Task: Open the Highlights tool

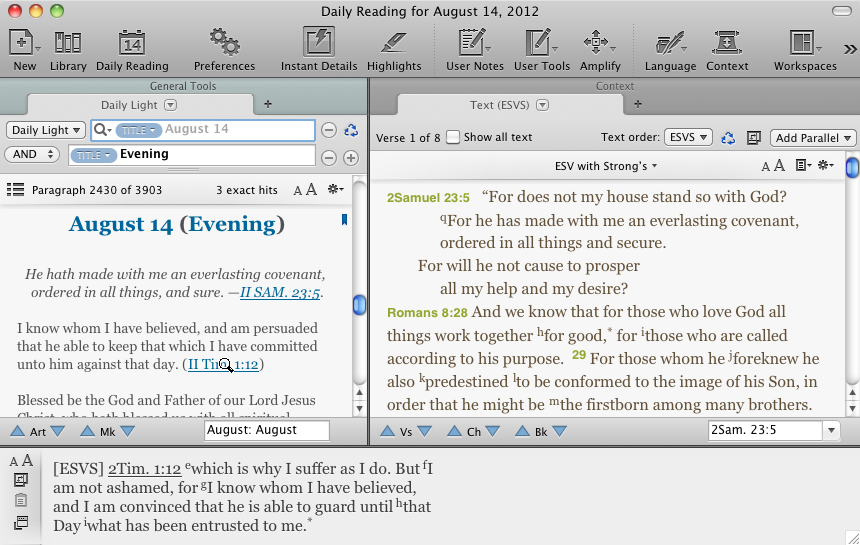Action: (x=394, y=44)
